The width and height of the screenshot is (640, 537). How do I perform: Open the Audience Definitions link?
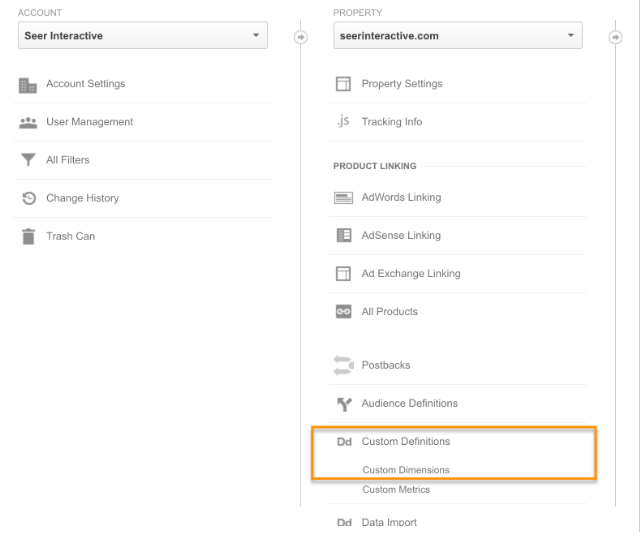point(409,404)
